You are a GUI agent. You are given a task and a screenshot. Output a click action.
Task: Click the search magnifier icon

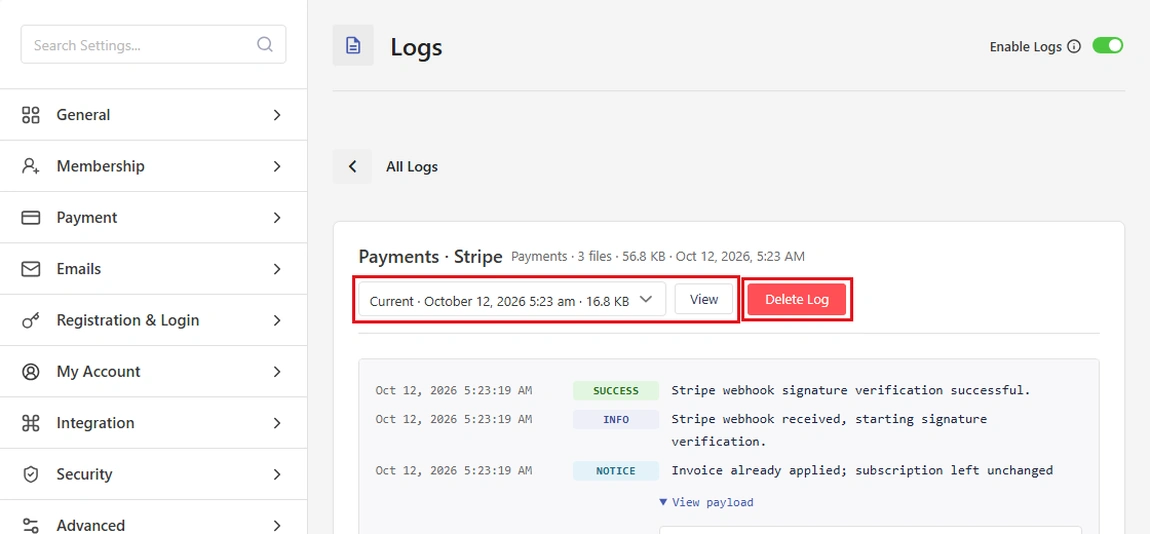[x=265, y=45]
